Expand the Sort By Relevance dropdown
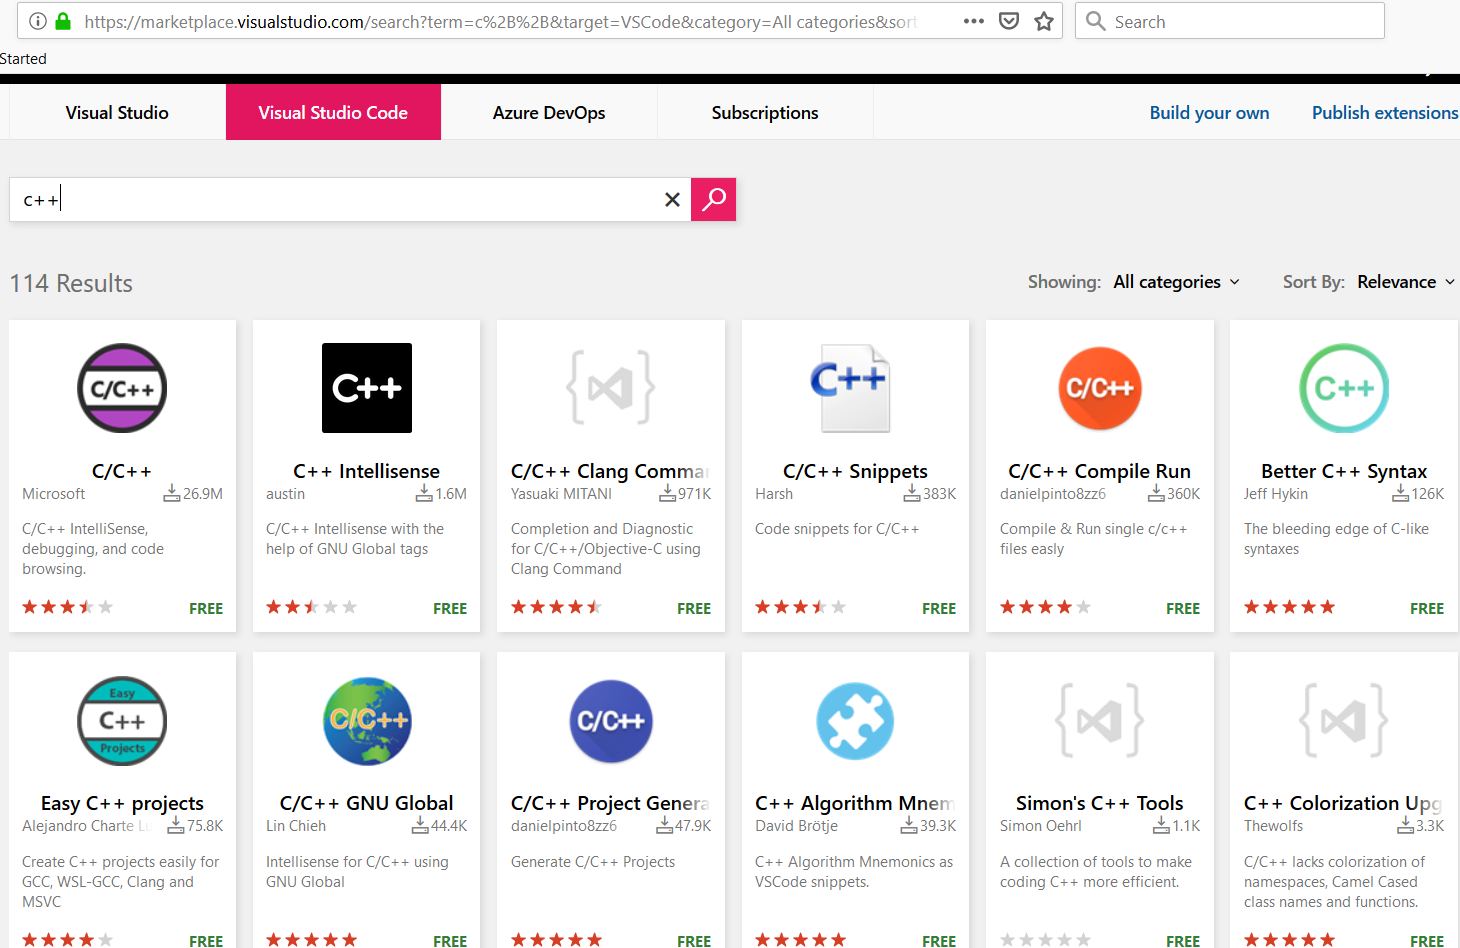Image resolution: width=1460 pixels, height=948 pixels. click(x=1406, y=282)
